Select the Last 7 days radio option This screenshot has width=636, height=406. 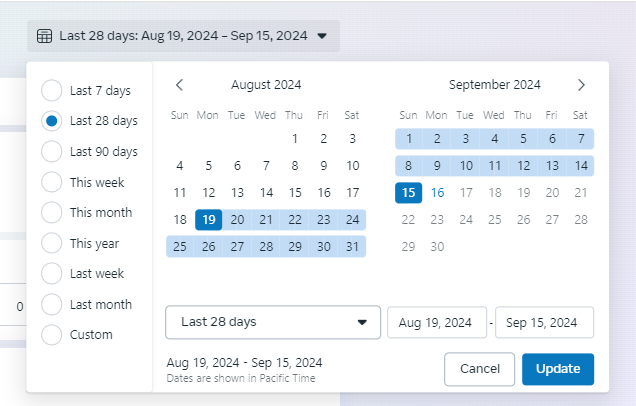point(52,90)
